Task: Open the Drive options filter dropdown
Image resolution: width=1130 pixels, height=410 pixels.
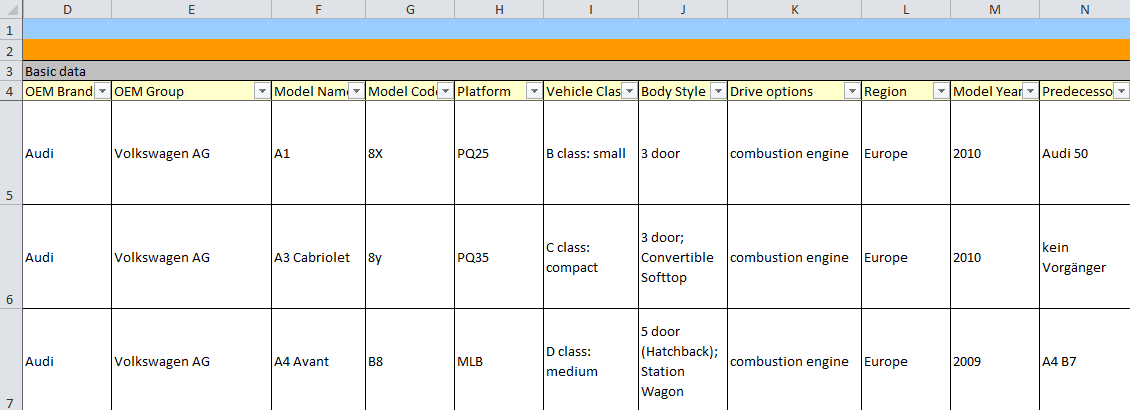Action: coord(853,92)
